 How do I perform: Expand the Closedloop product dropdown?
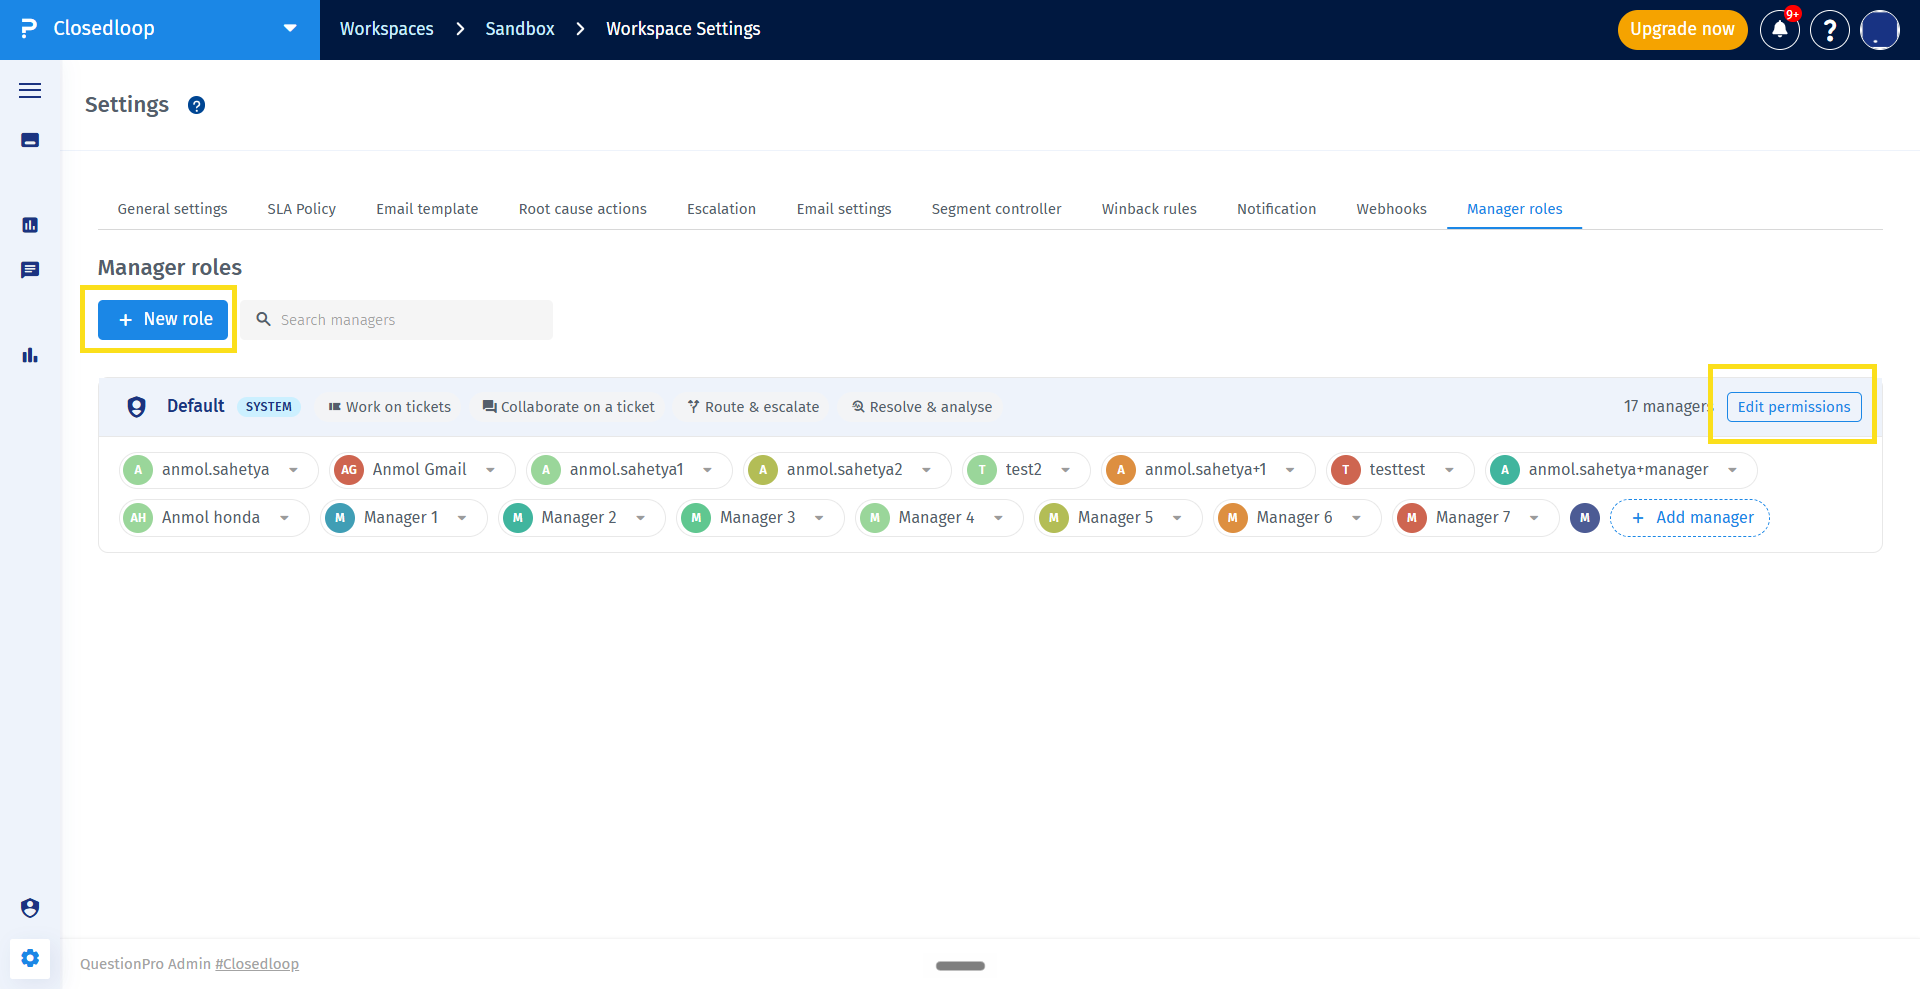click(x=290, y=29)
